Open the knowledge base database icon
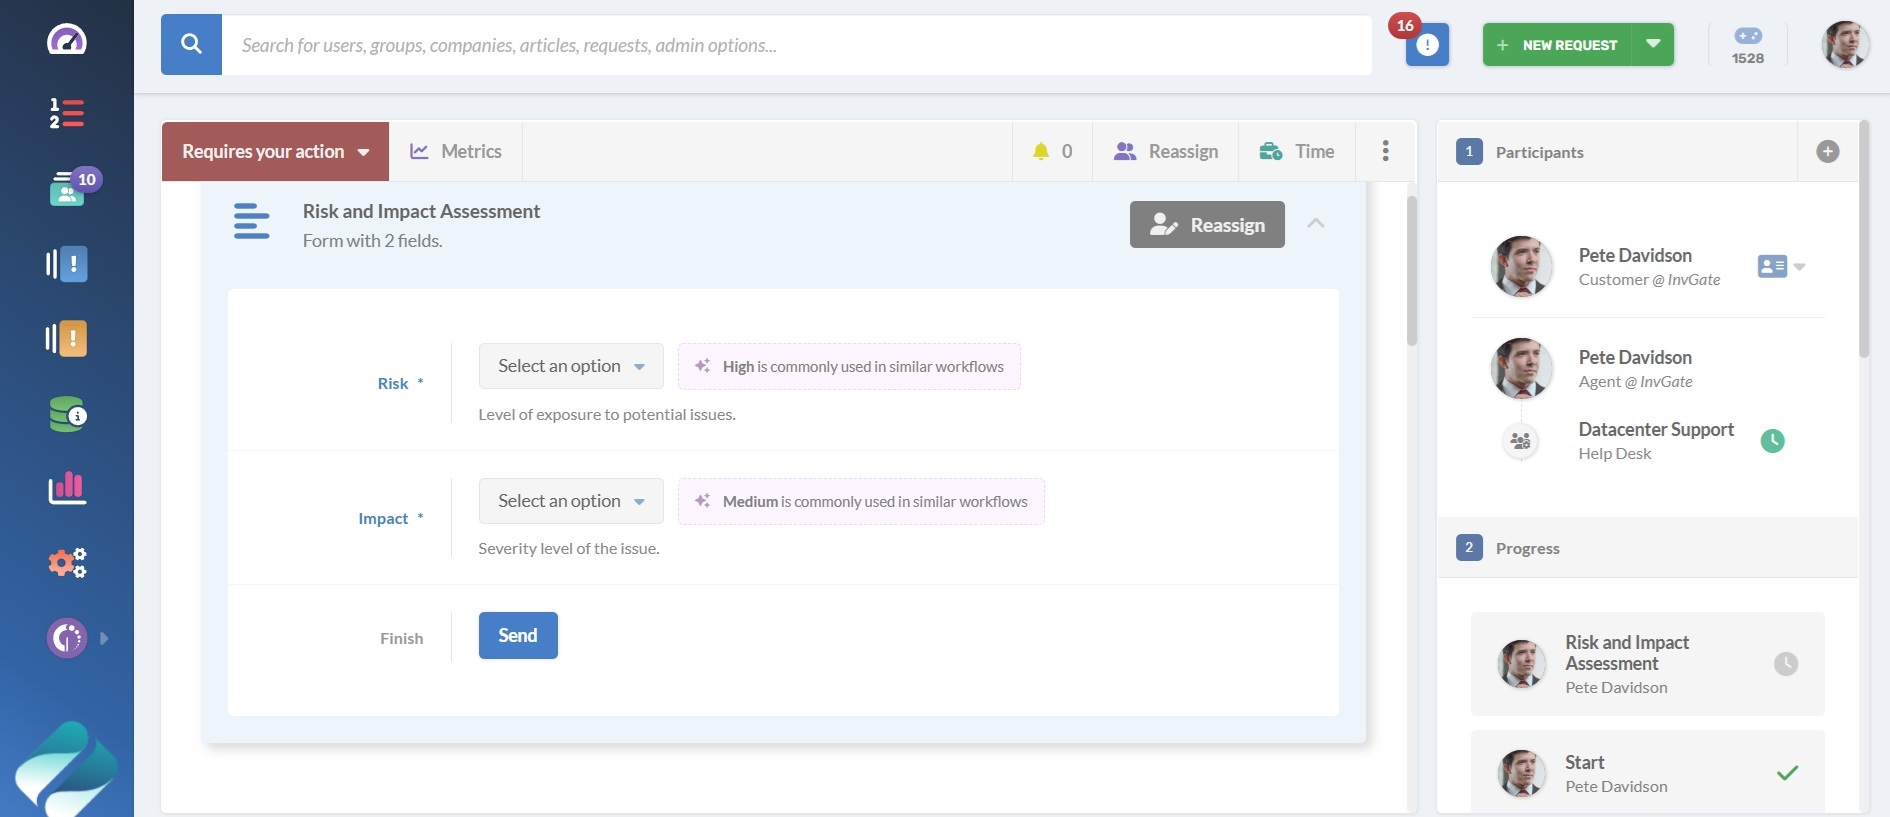1890x817 pixels. 67,414
